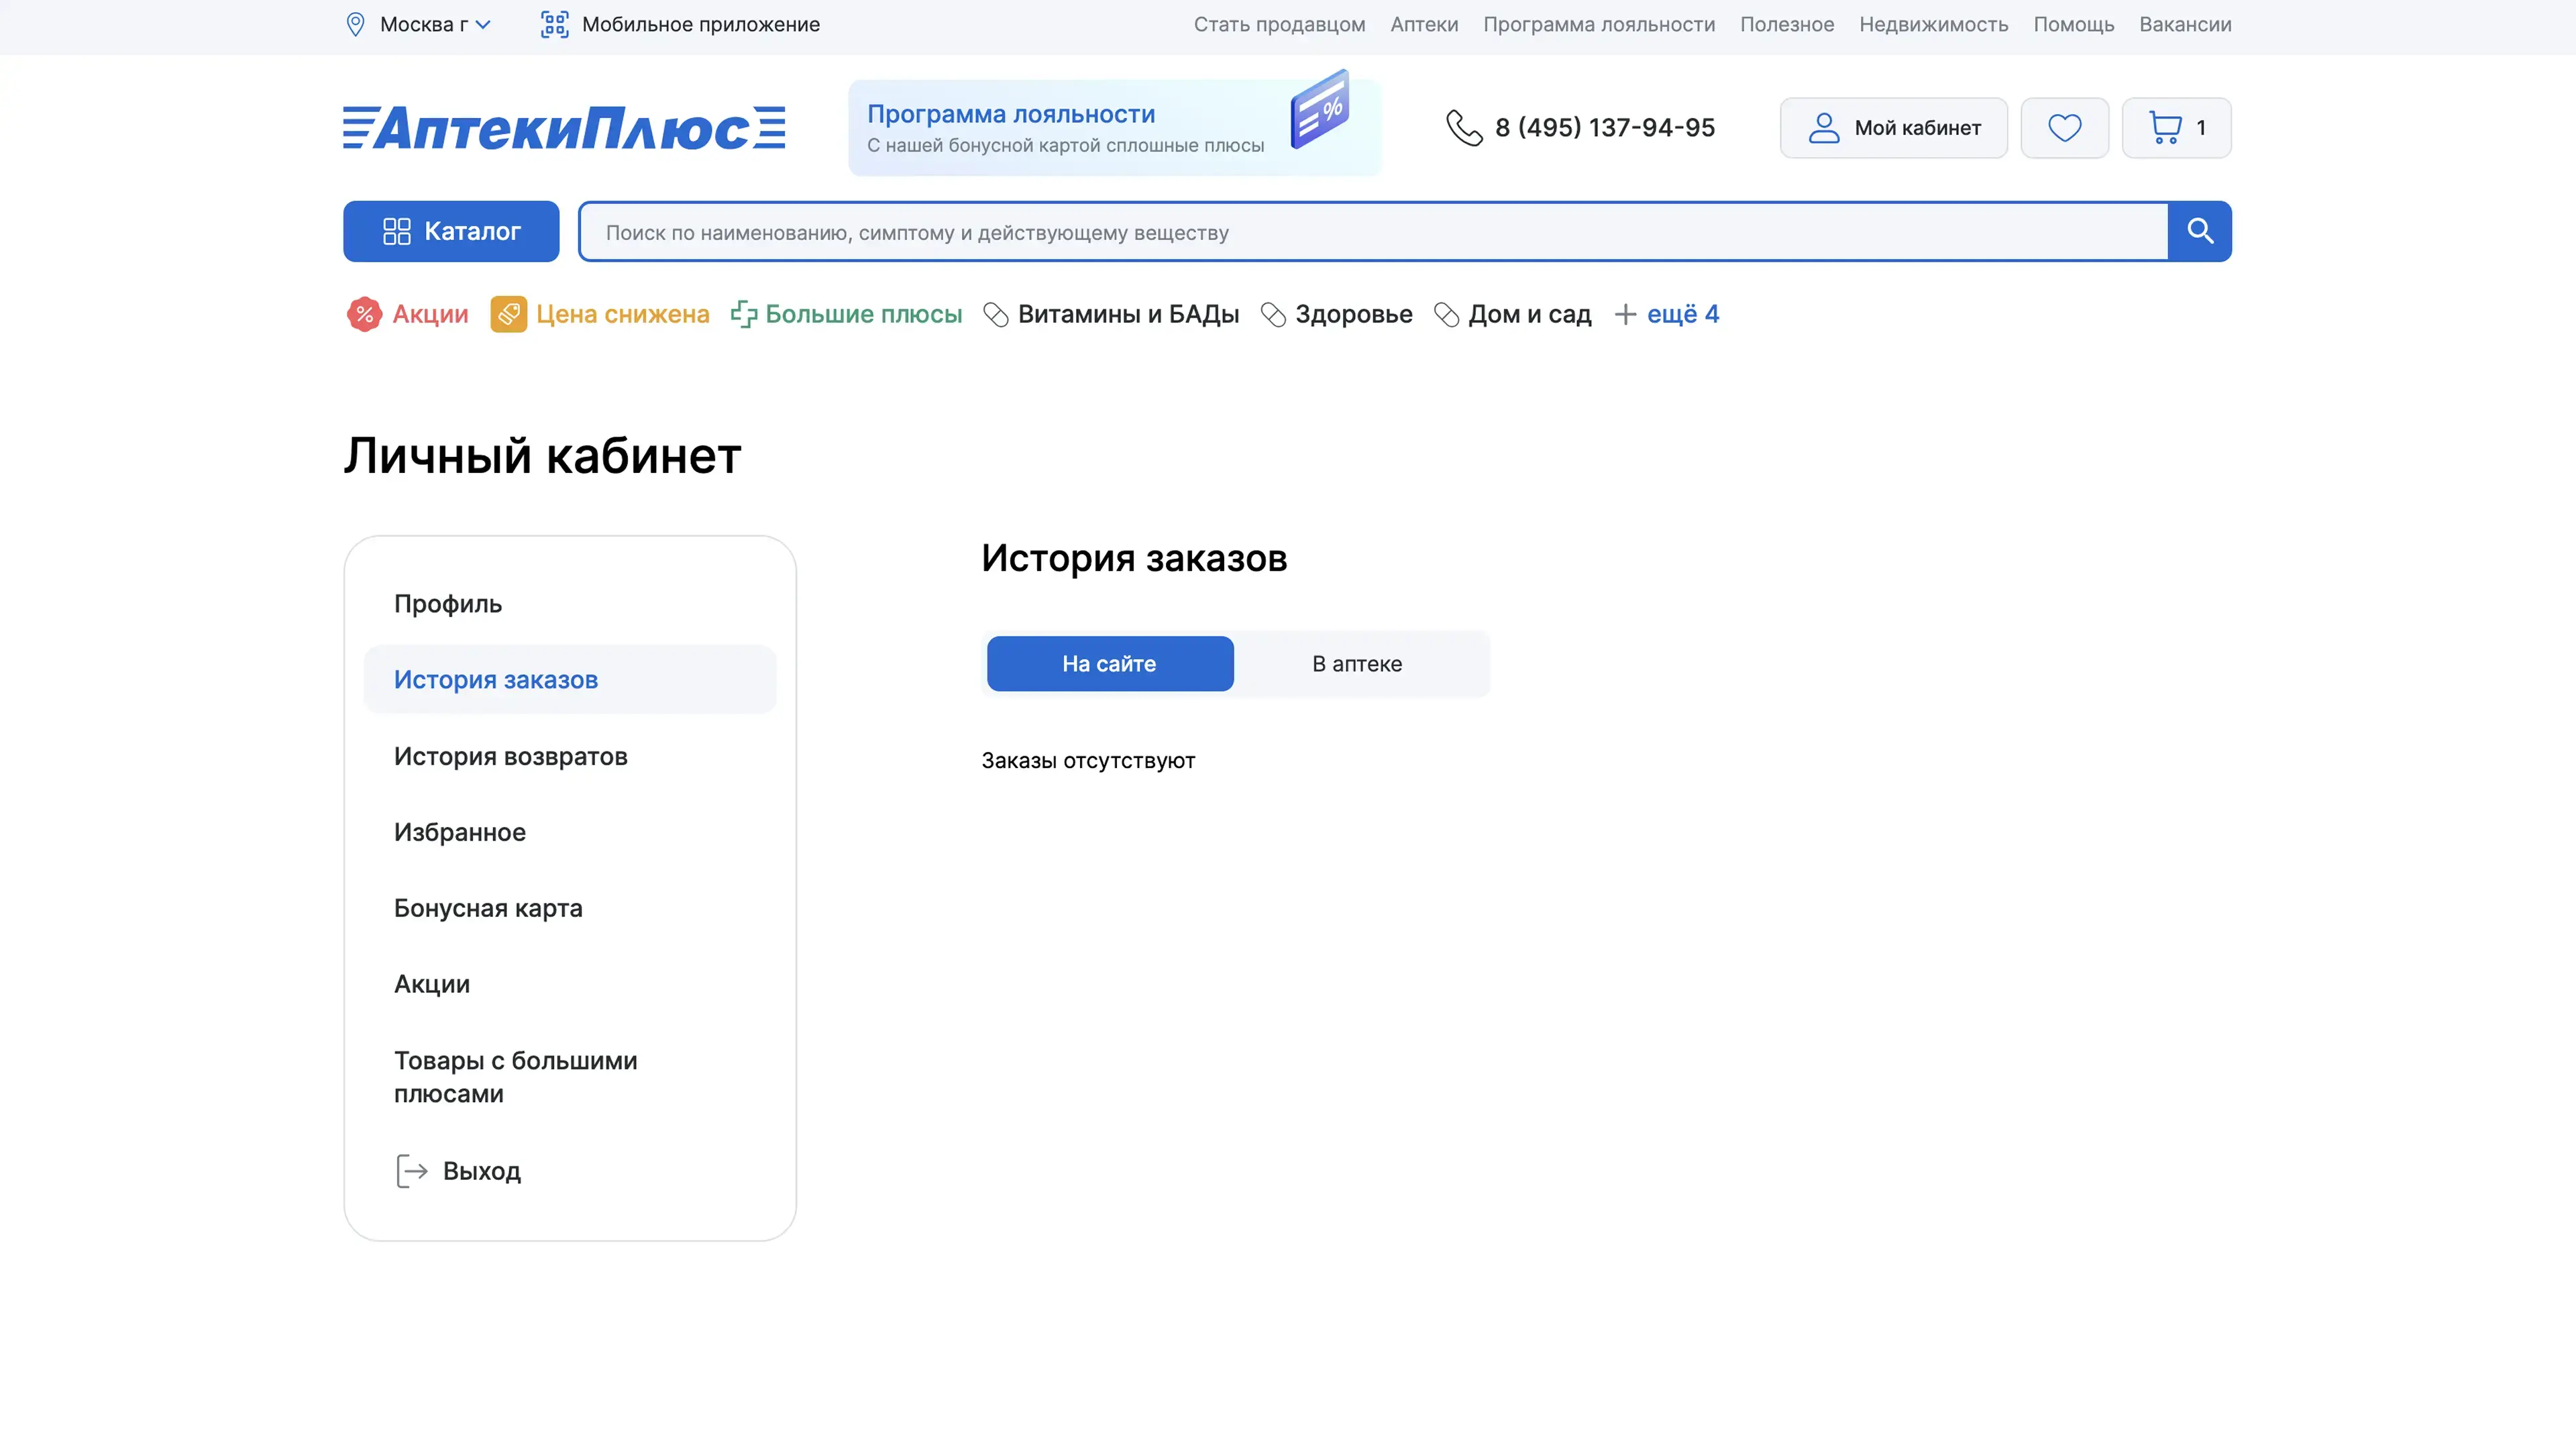Click the Программа лояльности banner
Screen dimensions: 2576x1449
[1114, 128]
